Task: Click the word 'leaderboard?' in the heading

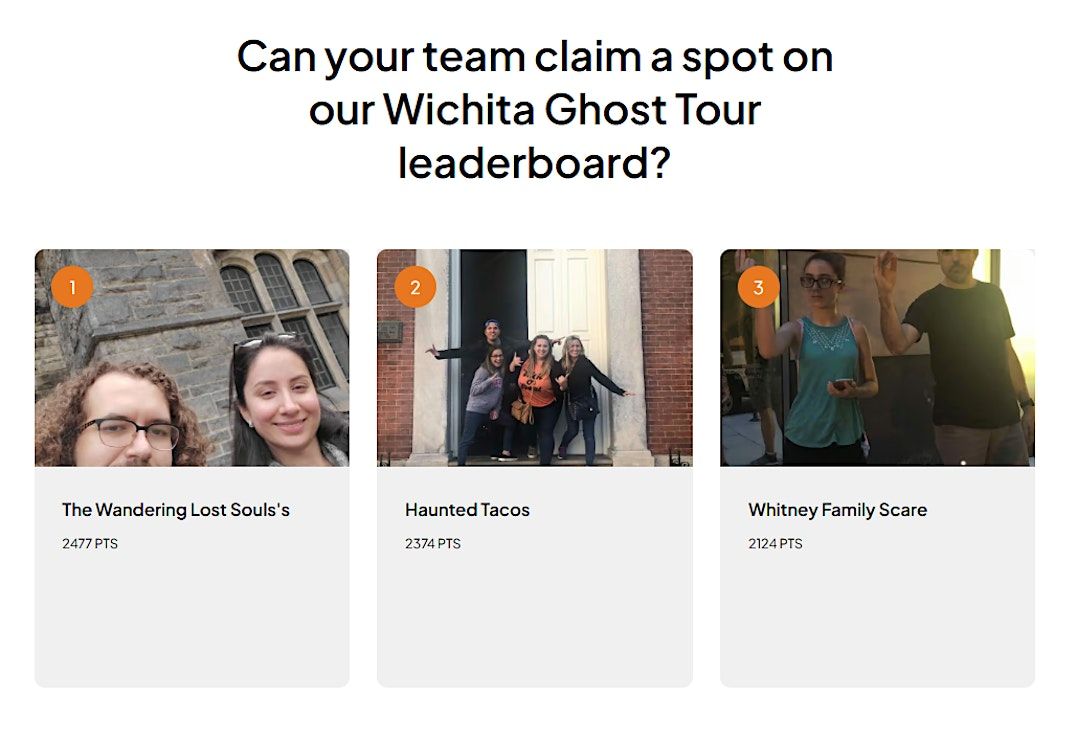Action: pos(535,164)
